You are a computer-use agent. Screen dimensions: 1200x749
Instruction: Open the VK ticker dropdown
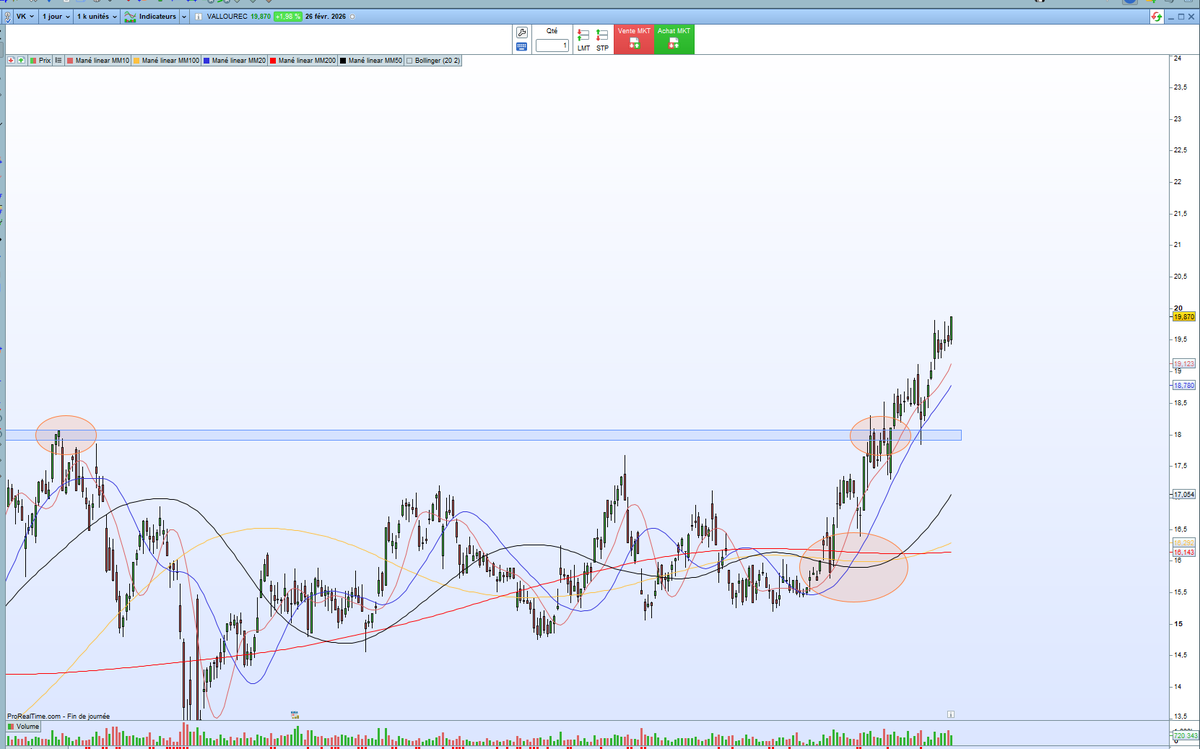(25, 17)
